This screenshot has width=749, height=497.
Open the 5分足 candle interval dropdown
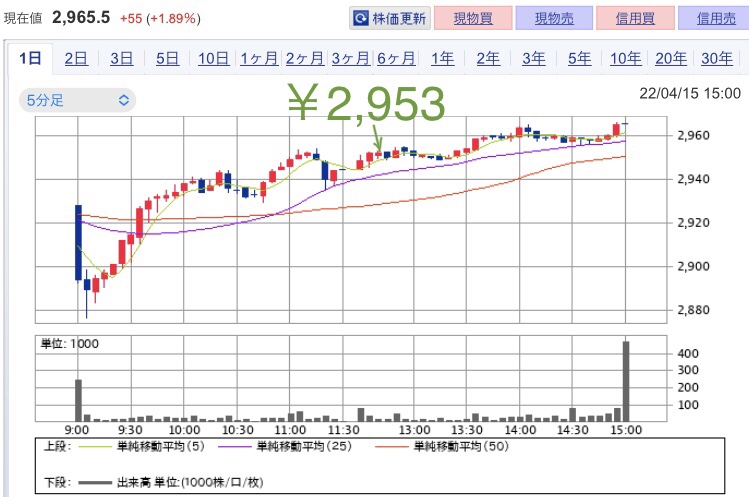point(77,100)
